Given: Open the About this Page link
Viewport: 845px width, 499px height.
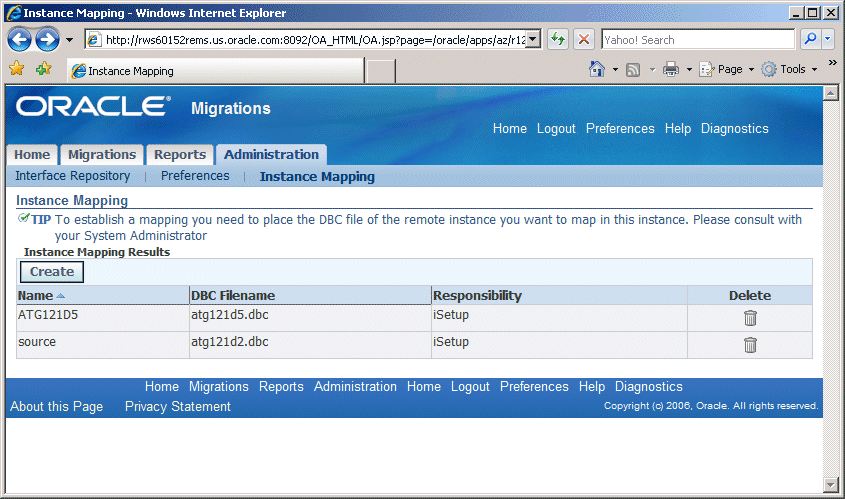Looking at the screenshot, I should 56,406.
